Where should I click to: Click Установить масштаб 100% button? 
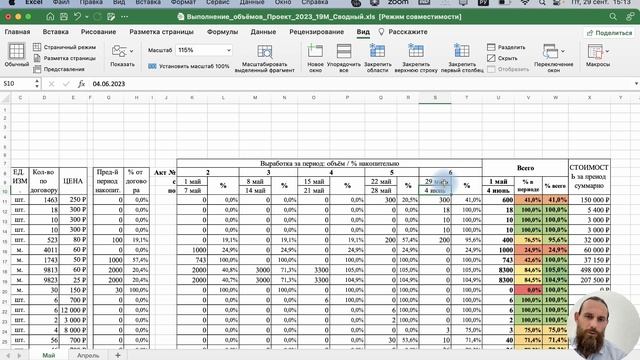point(189,66)
